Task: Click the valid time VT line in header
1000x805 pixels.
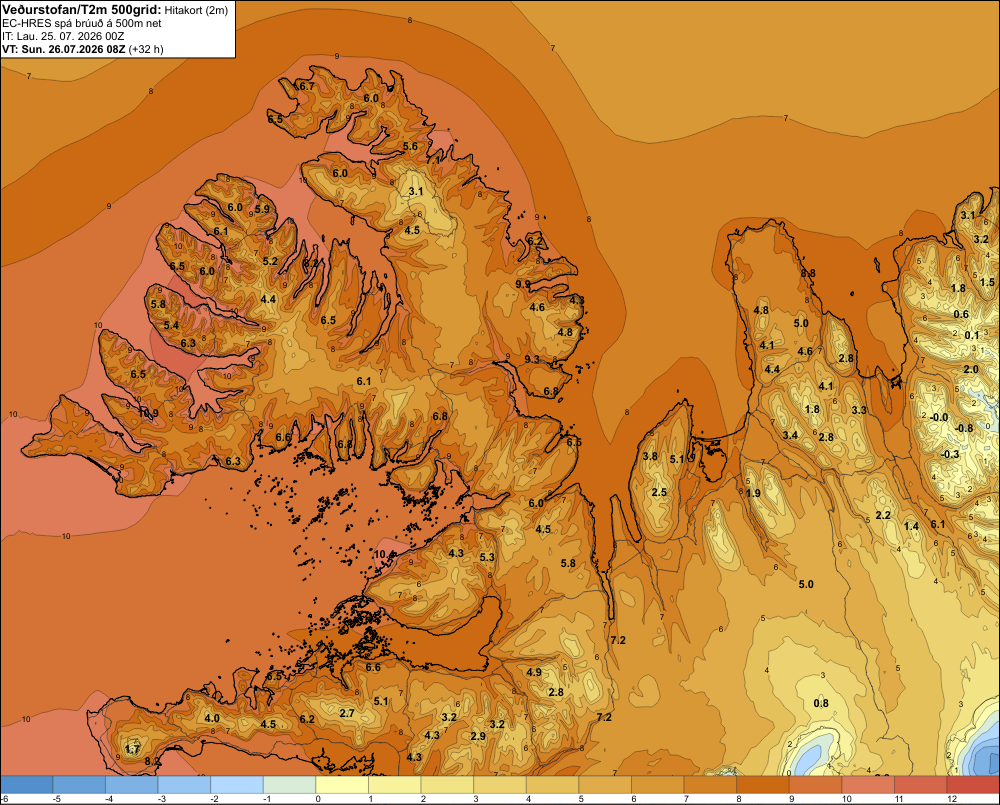Action: pos(83,49)
